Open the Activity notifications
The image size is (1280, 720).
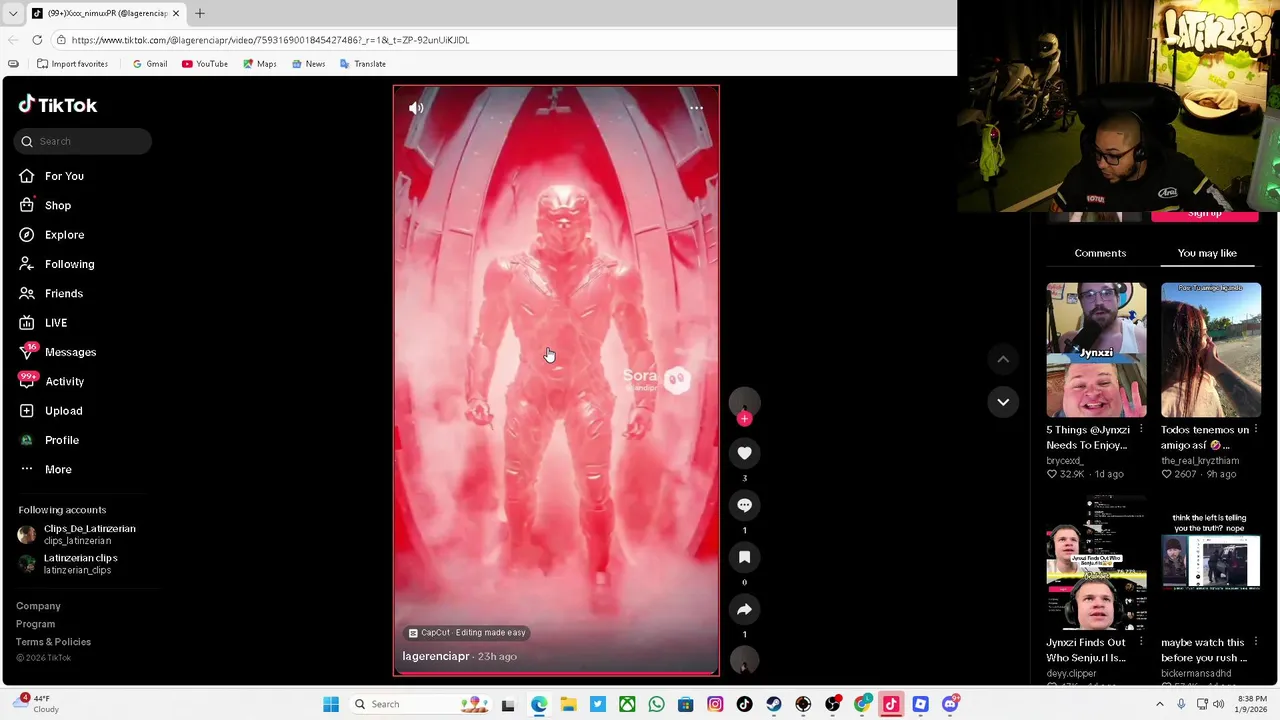point(64,381)
